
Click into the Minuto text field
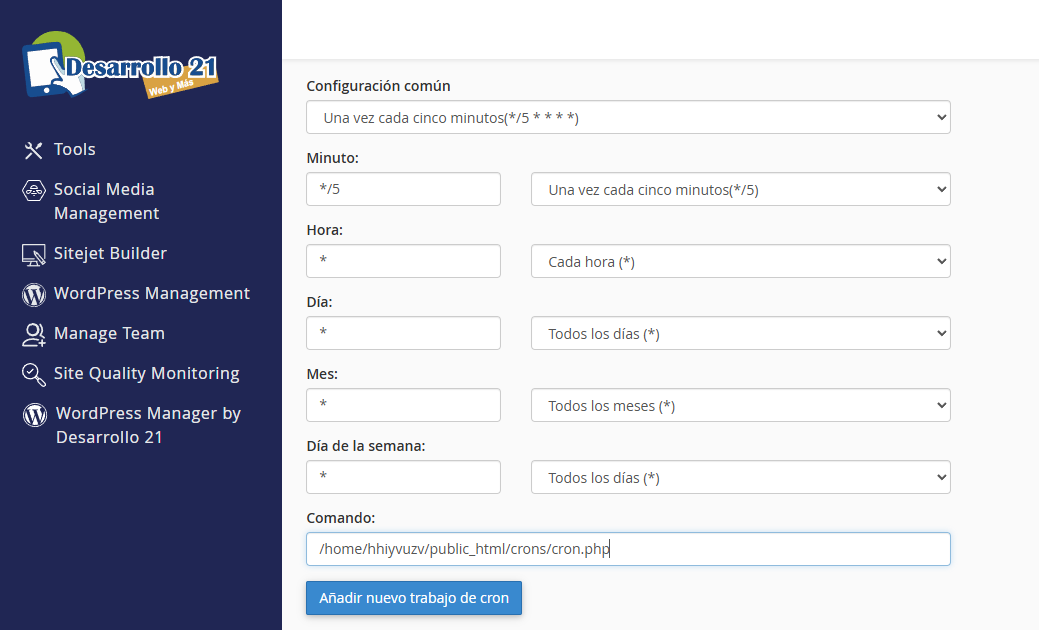pyautogui.click(x=403, y=189)
